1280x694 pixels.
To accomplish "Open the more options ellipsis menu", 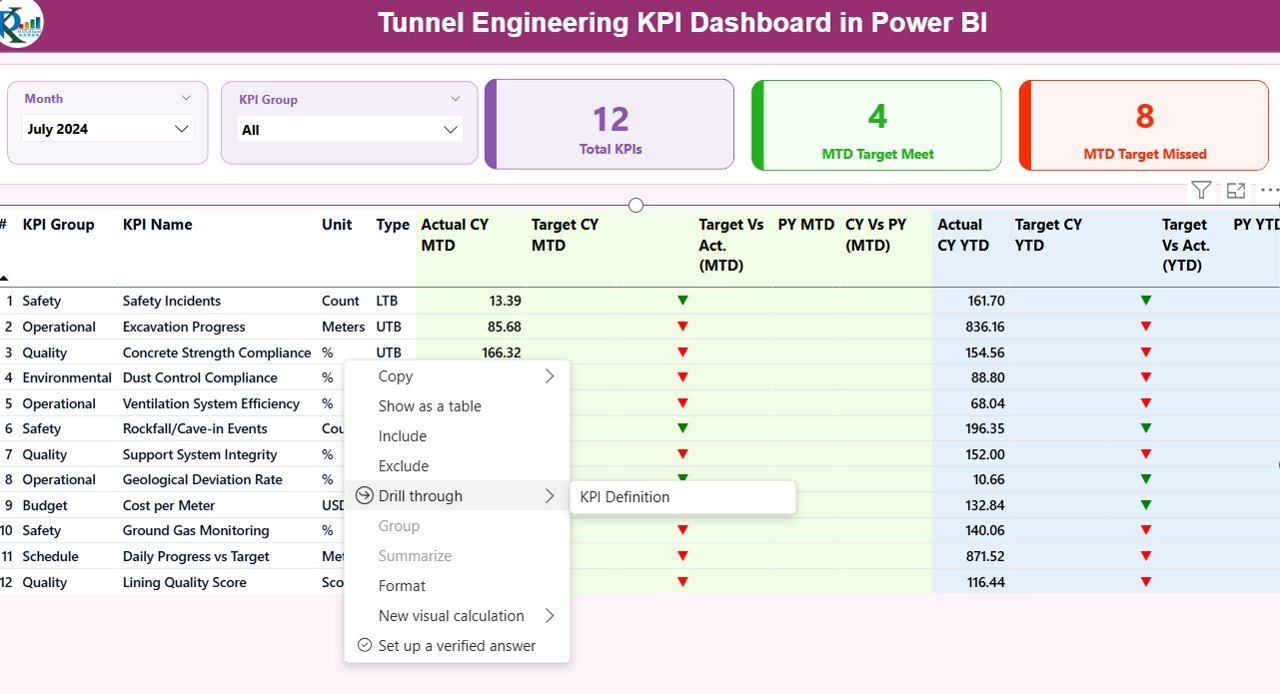I will tap(1269, 190).
